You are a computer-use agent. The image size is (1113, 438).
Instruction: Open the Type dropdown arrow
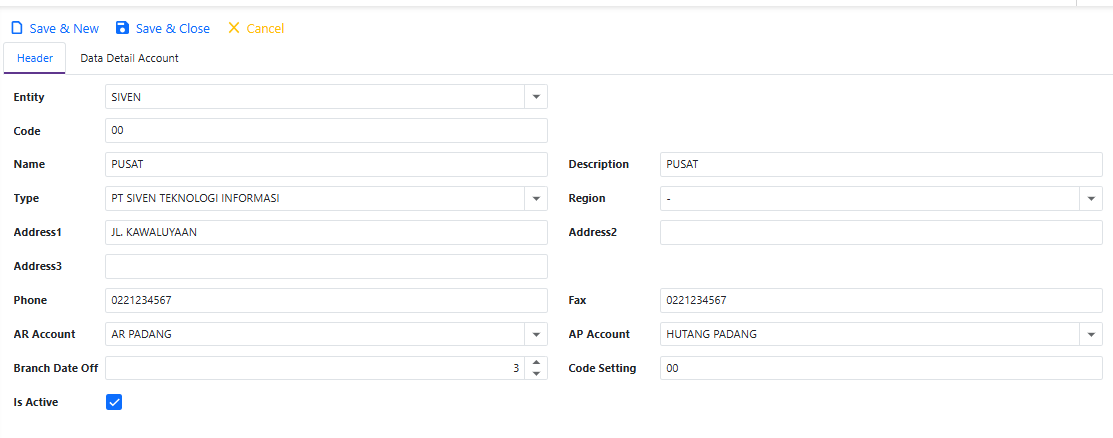[536, 199]
